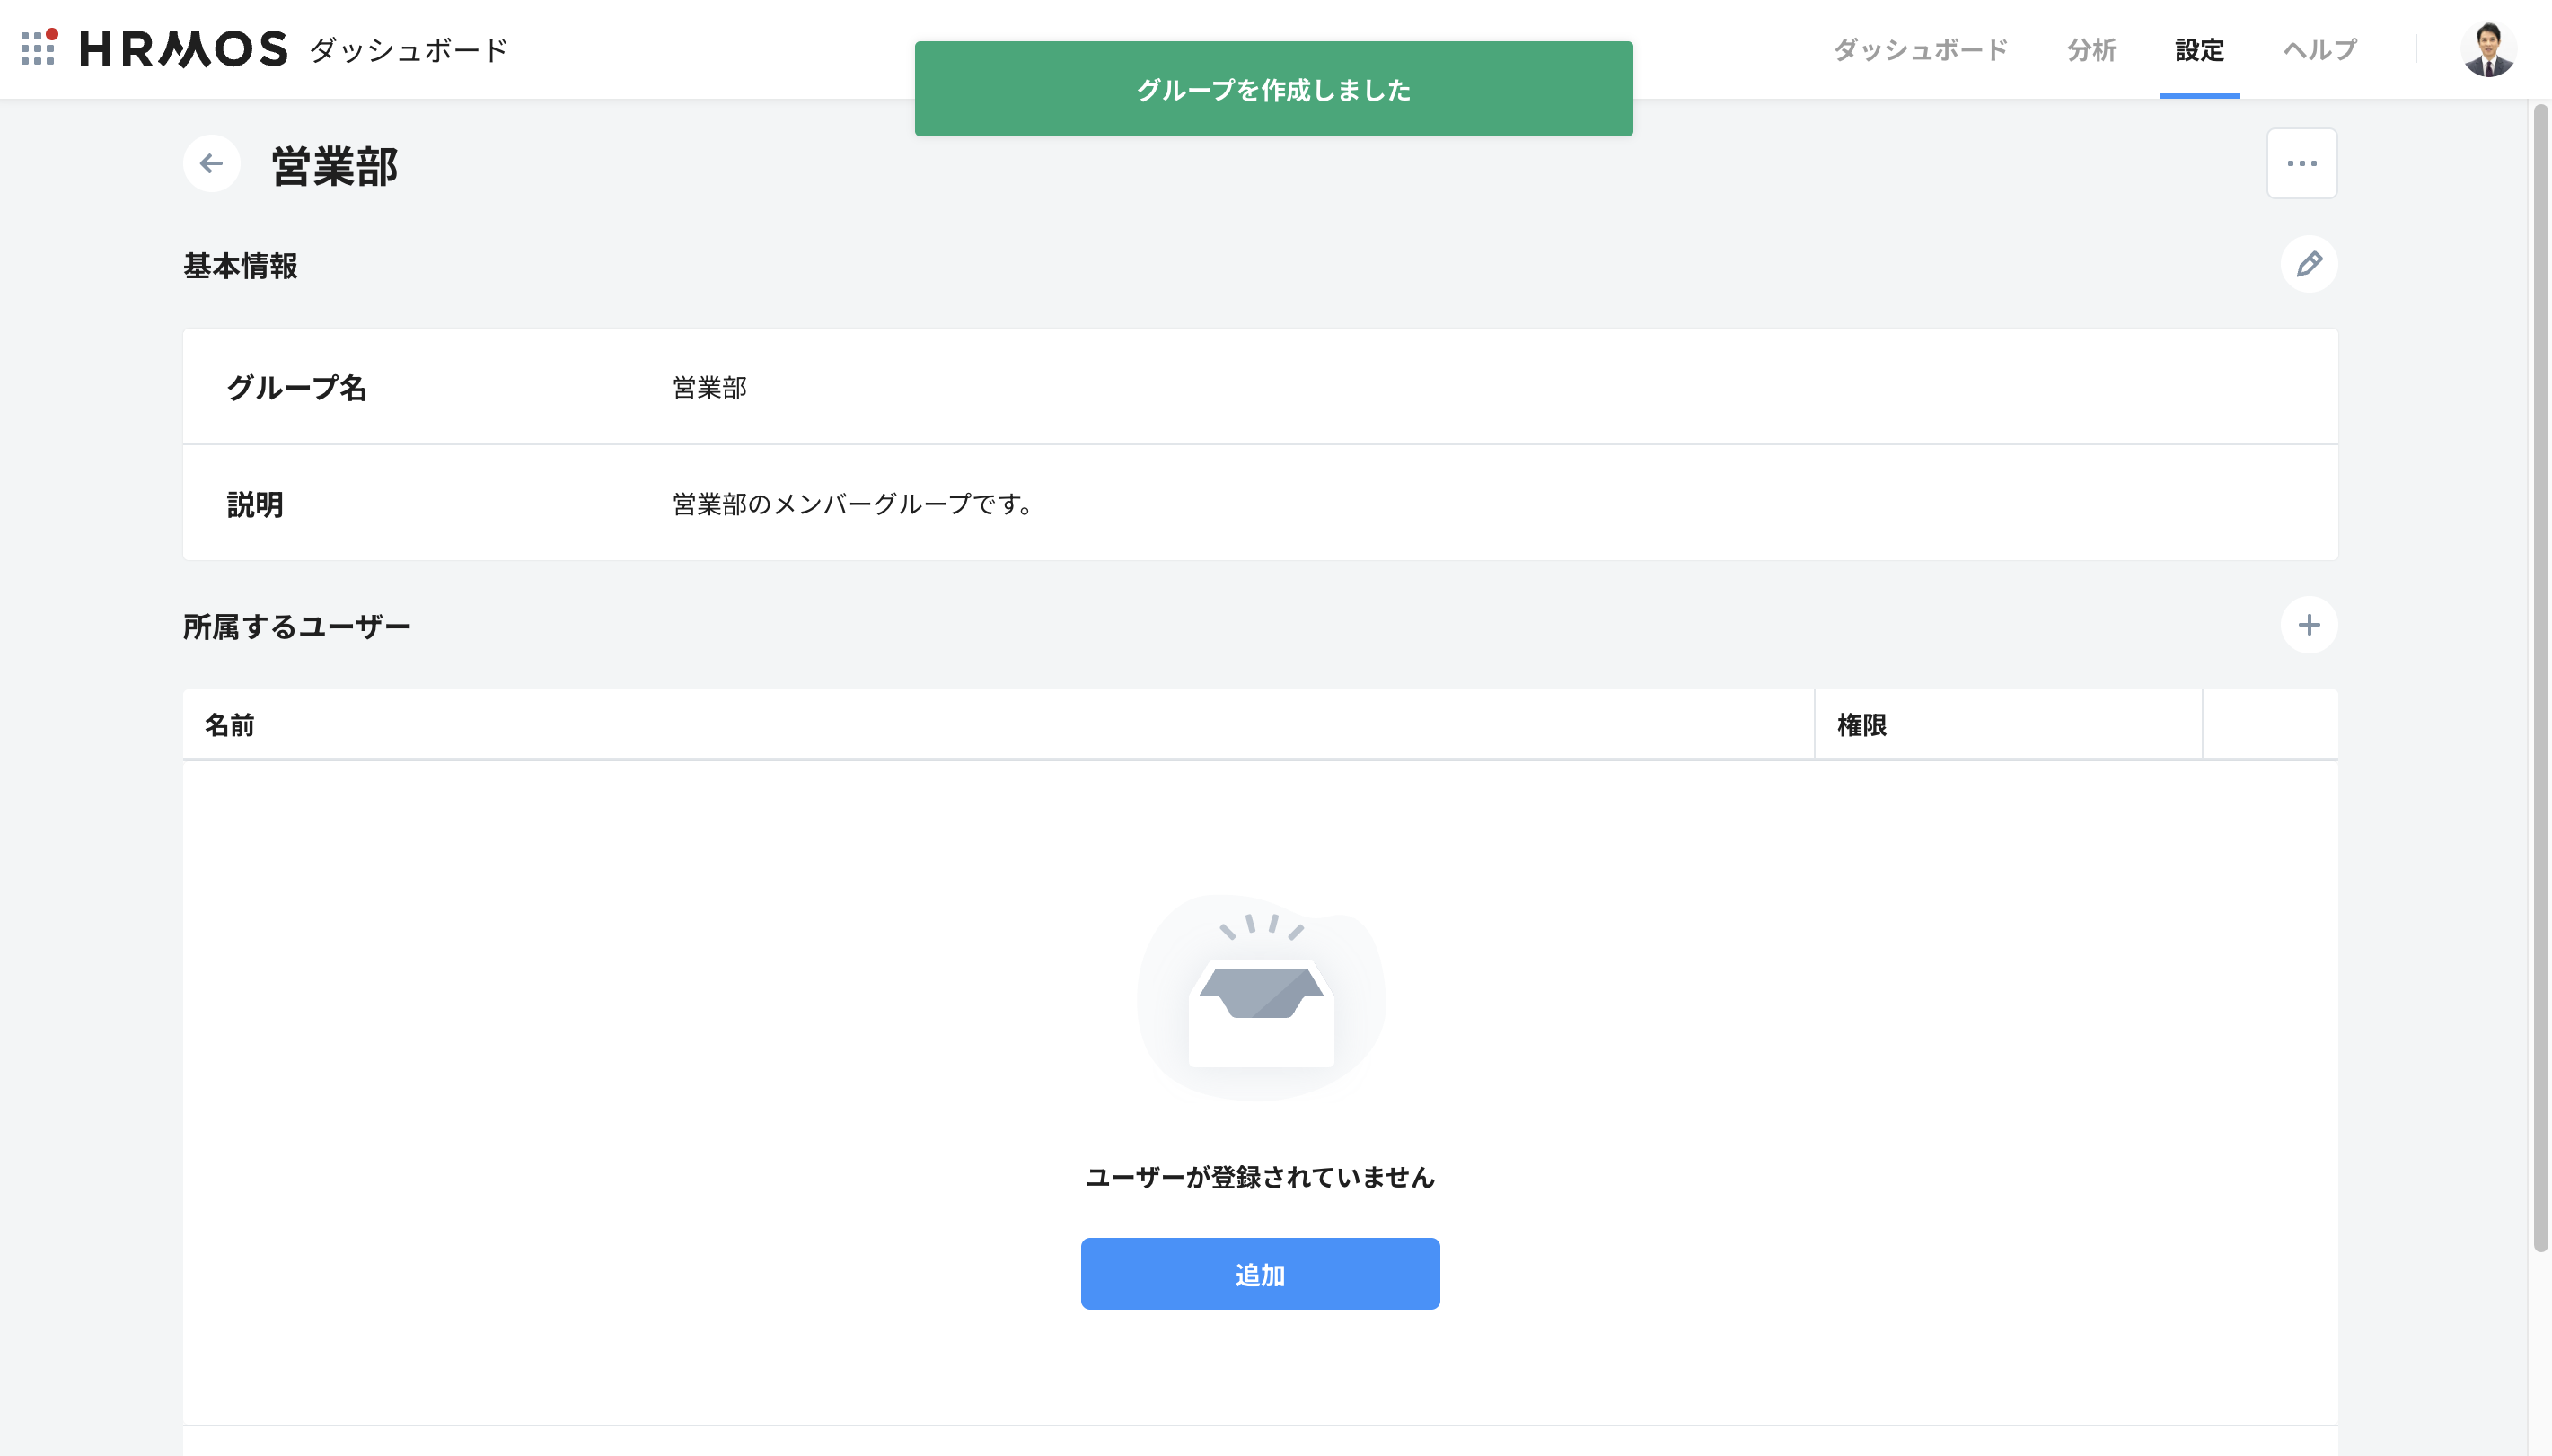Click the グループ名 value 営業部
This screenshot has height=1456, width=2552.
[709, 387]
